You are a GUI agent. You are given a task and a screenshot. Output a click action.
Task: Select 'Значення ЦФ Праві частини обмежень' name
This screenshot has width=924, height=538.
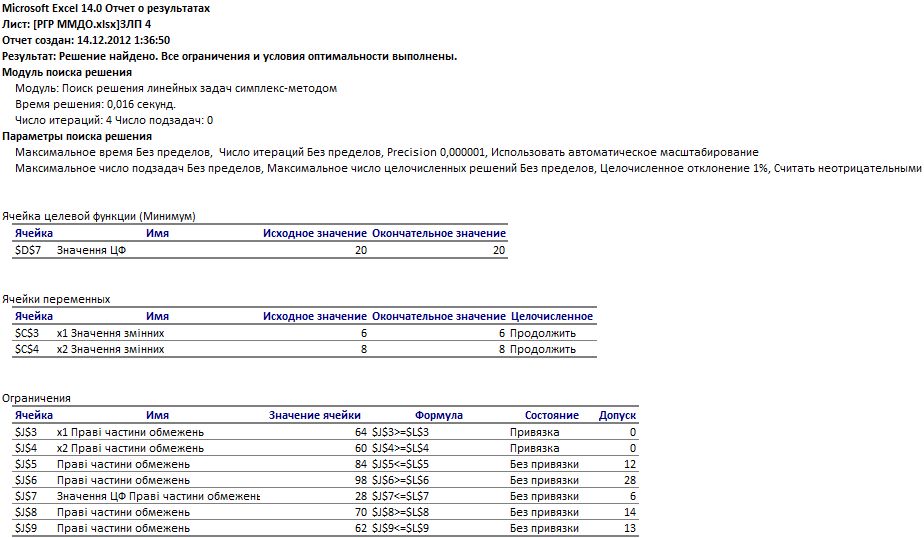(x=159, y=496)
